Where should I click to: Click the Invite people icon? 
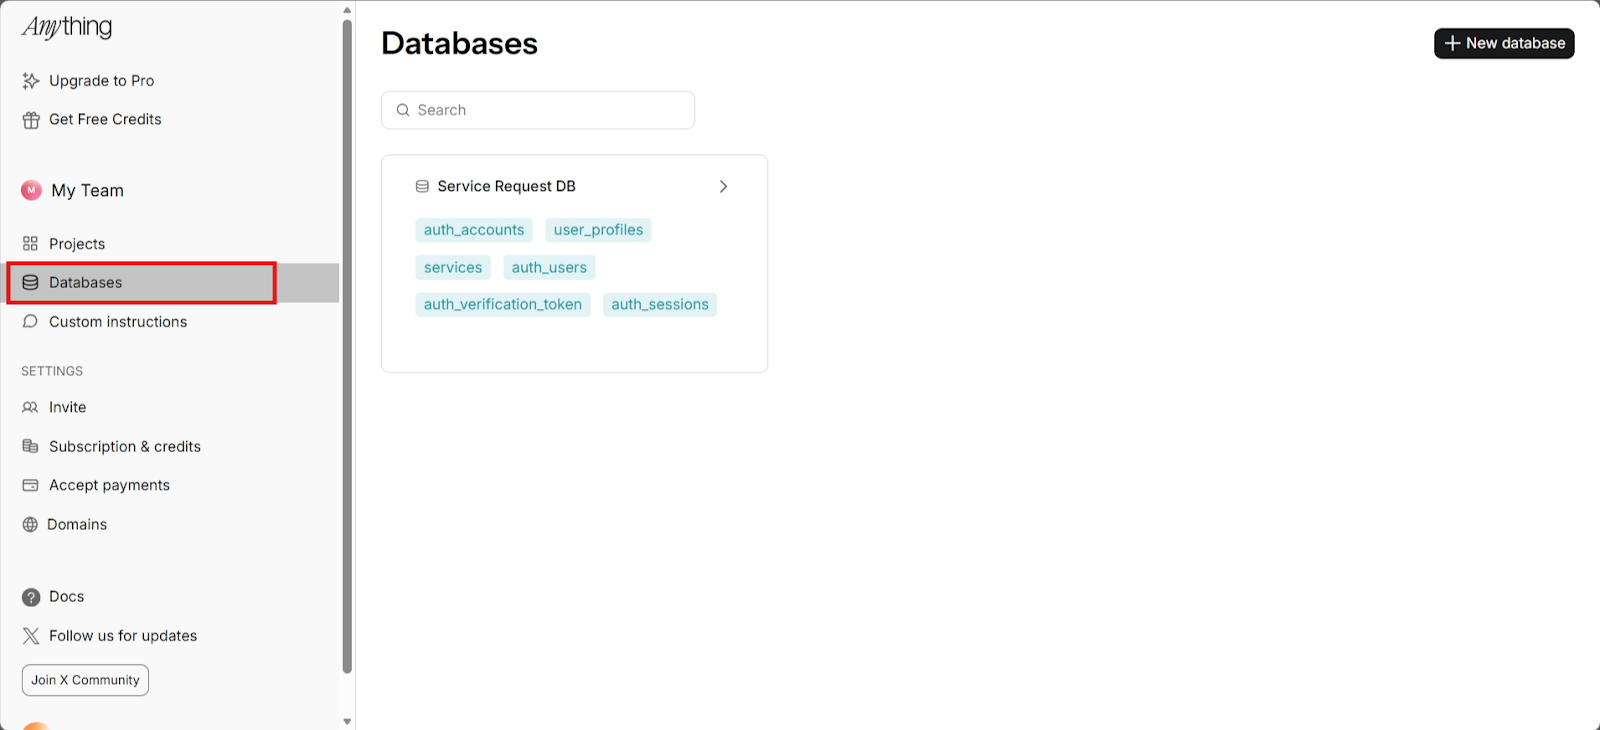[x=30, y=407]
